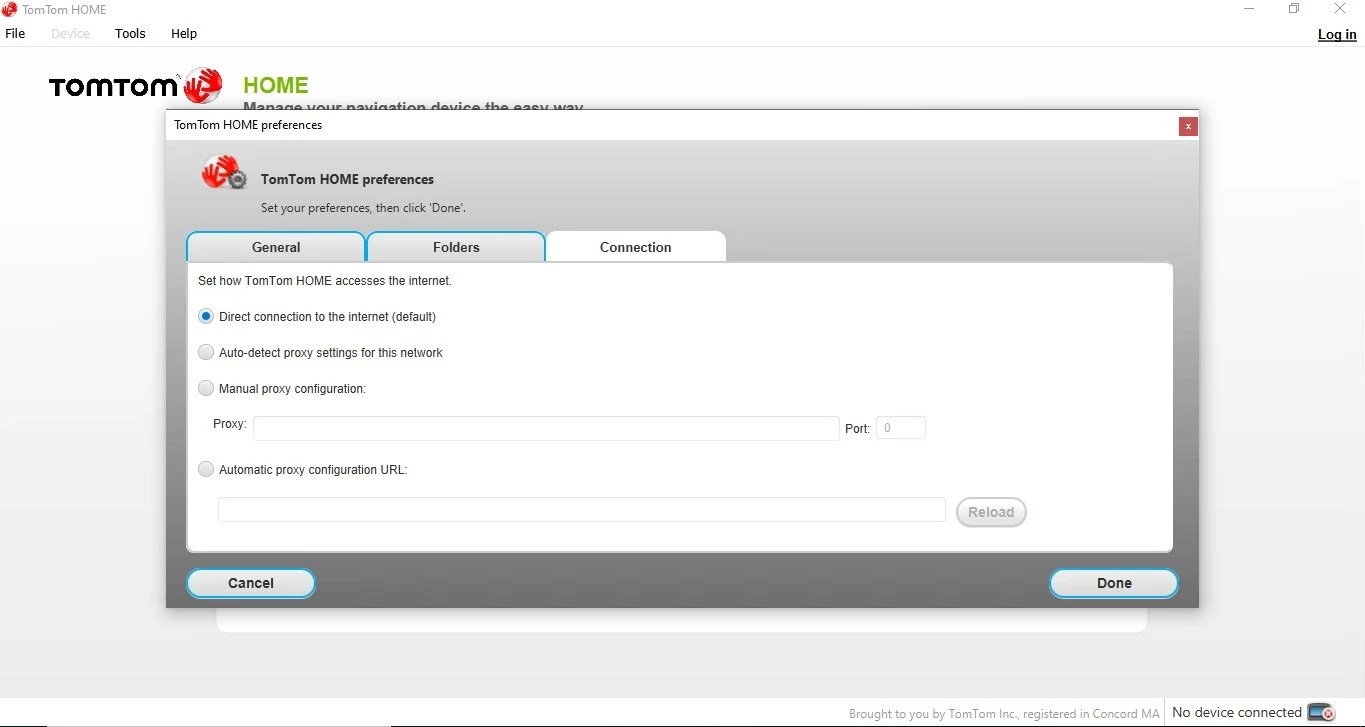Click the Log in link
The height and width of the screenshot is (727, 1365).
click(x=1336, y=34)
